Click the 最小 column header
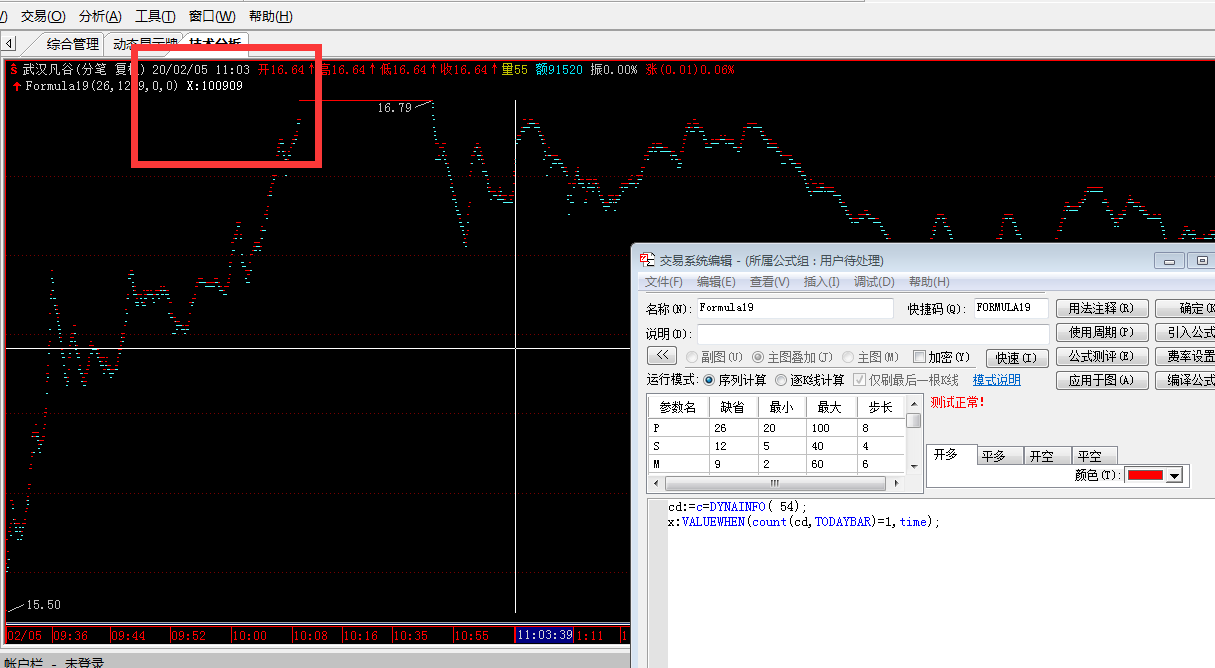This screenshot has width=1215, height=668. coord(782,407)
